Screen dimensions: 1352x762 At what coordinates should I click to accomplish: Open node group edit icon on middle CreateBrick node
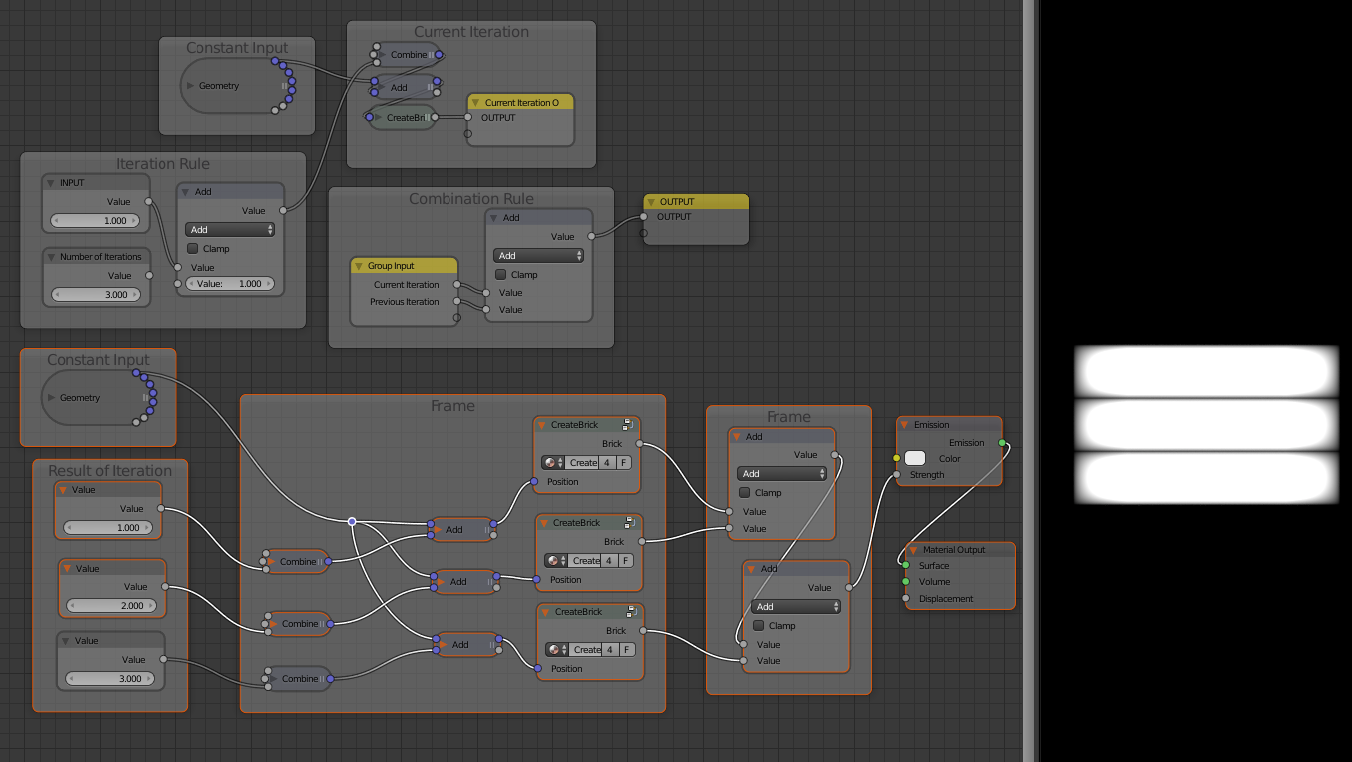tap(631, 522)
